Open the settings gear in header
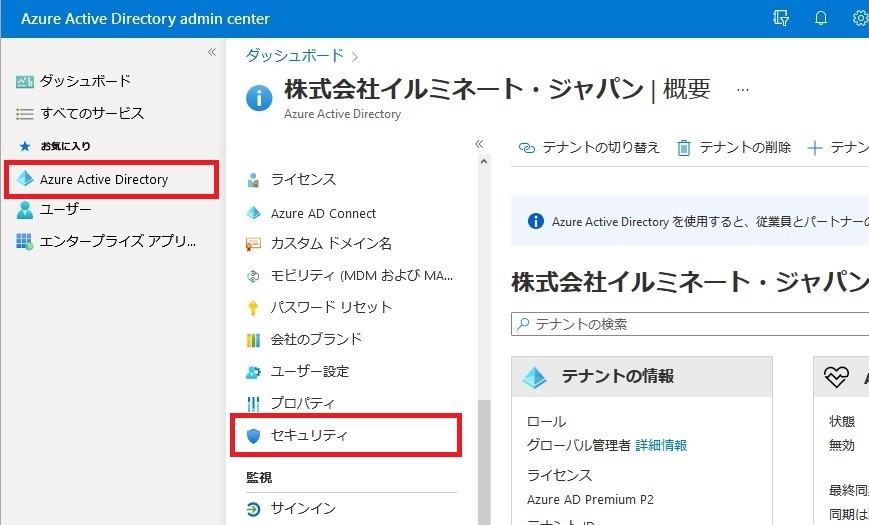The image size is (869, 525). (x=861, y=18)
